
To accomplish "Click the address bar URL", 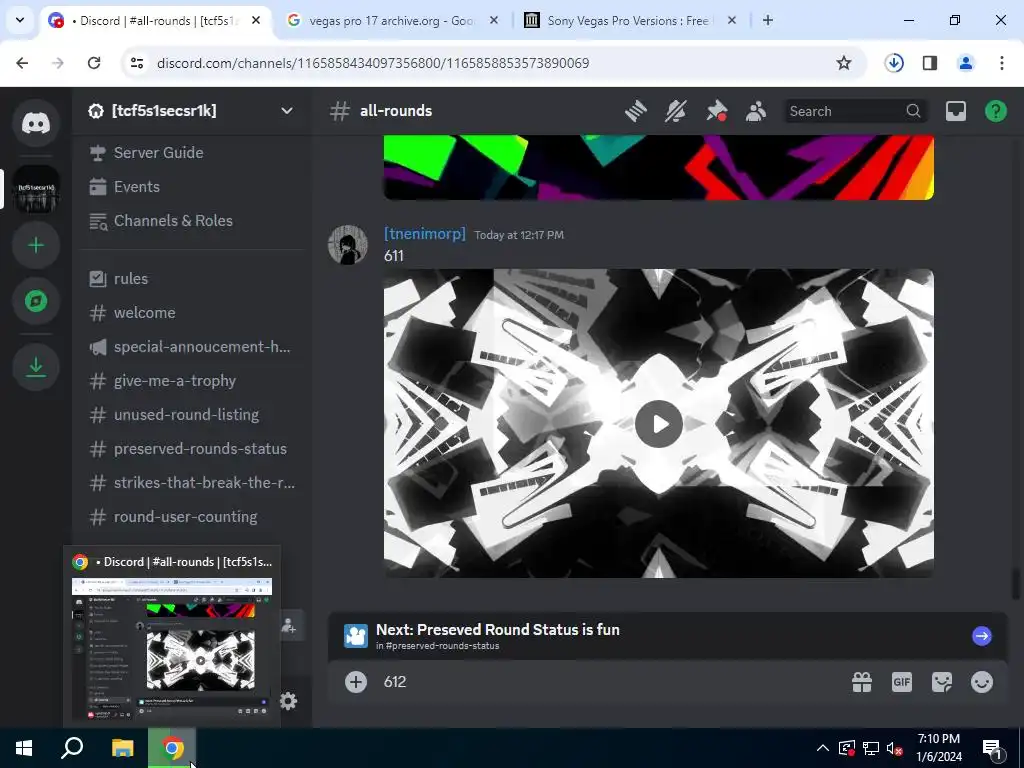I will (373, 63).
